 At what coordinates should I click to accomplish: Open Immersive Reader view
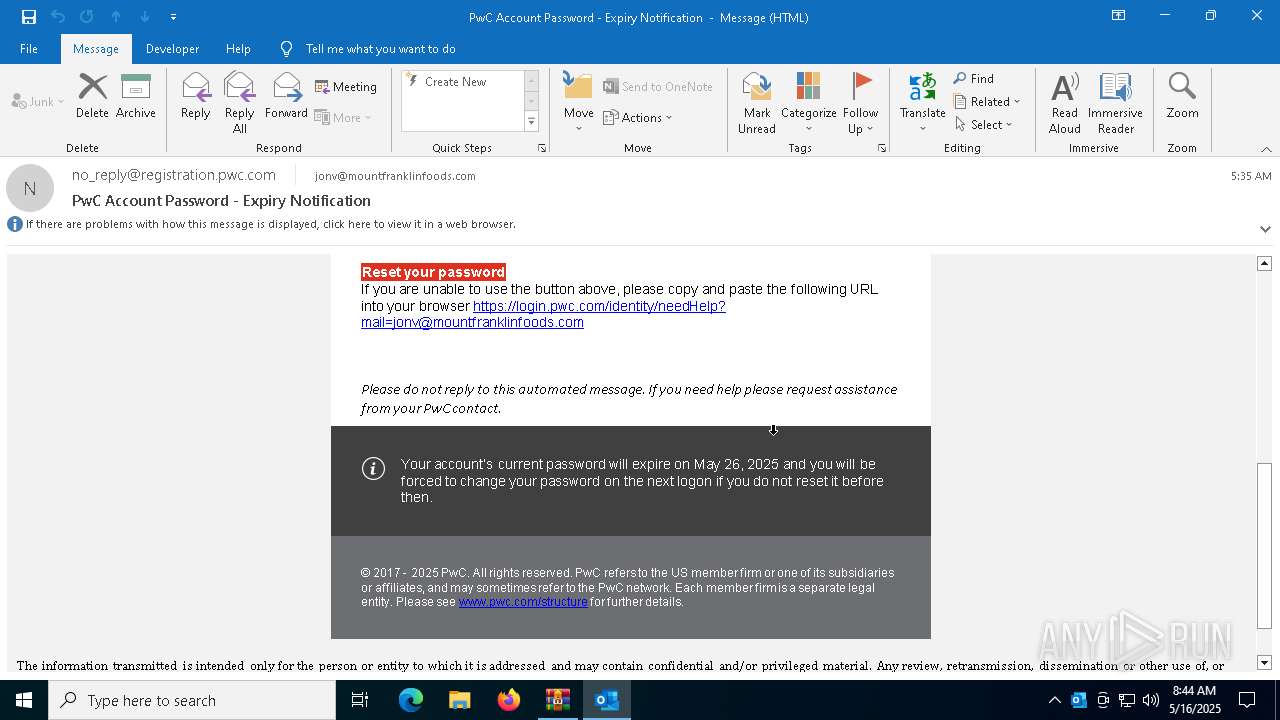point(1115,103)
